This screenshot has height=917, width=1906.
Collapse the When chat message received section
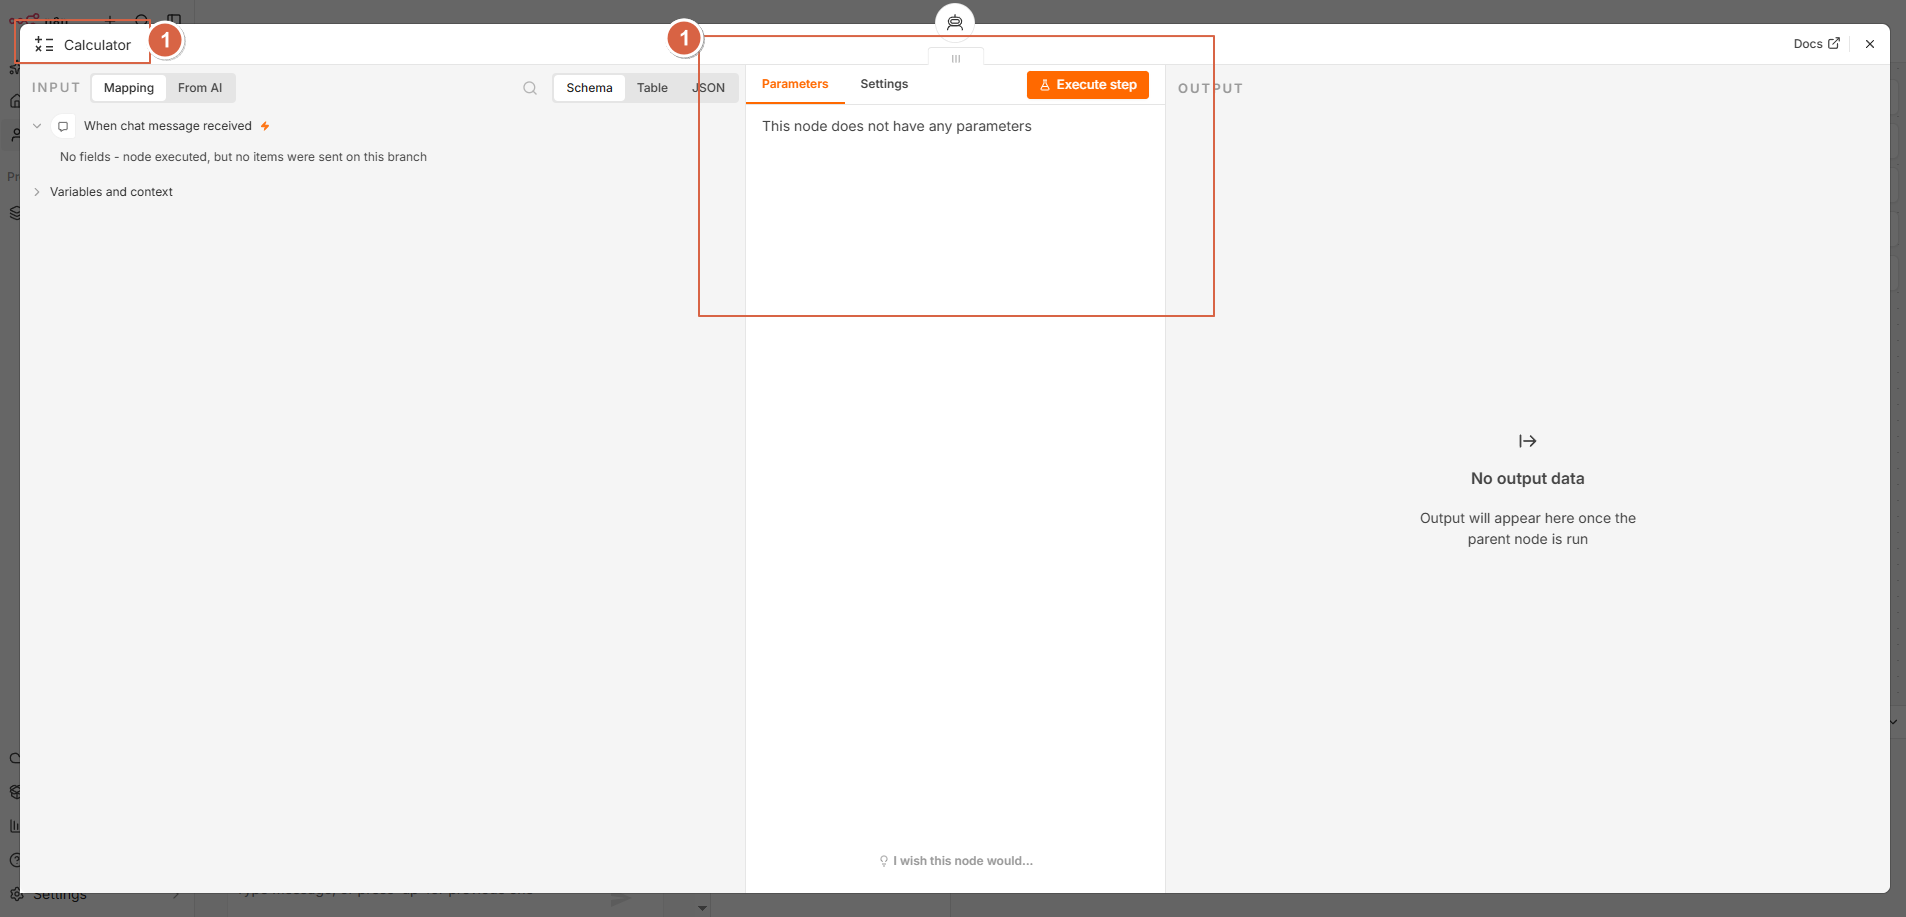click(x=37, y=126)
